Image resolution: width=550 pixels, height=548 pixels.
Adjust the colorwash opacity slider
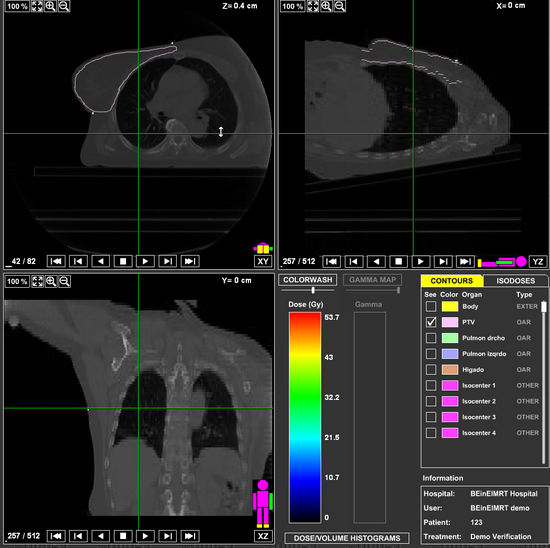click(313, 290)
